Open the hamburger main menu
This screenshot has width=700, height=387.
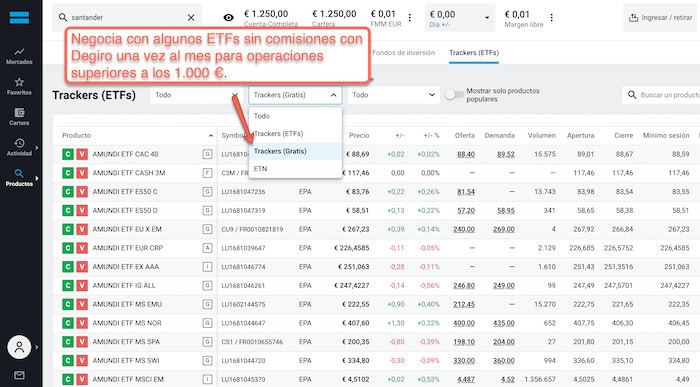pos(19,17)
